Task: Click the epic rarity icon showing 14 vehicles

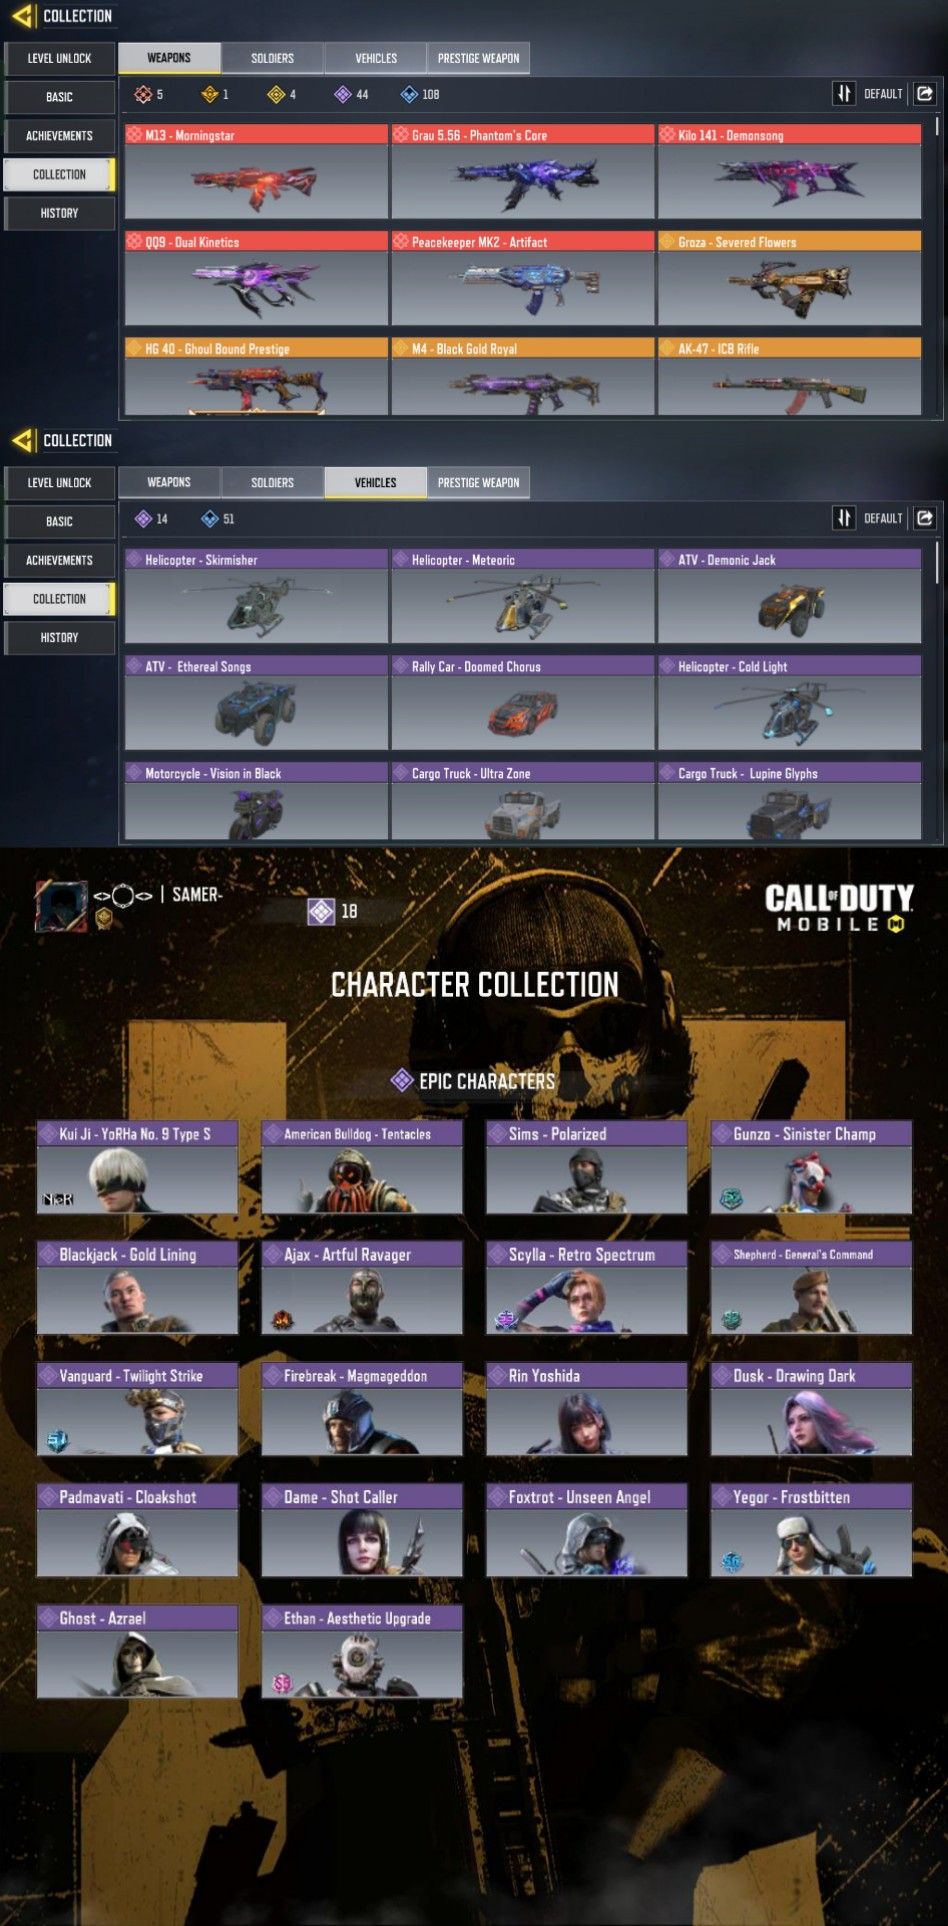Action: (x=143, y=518)
